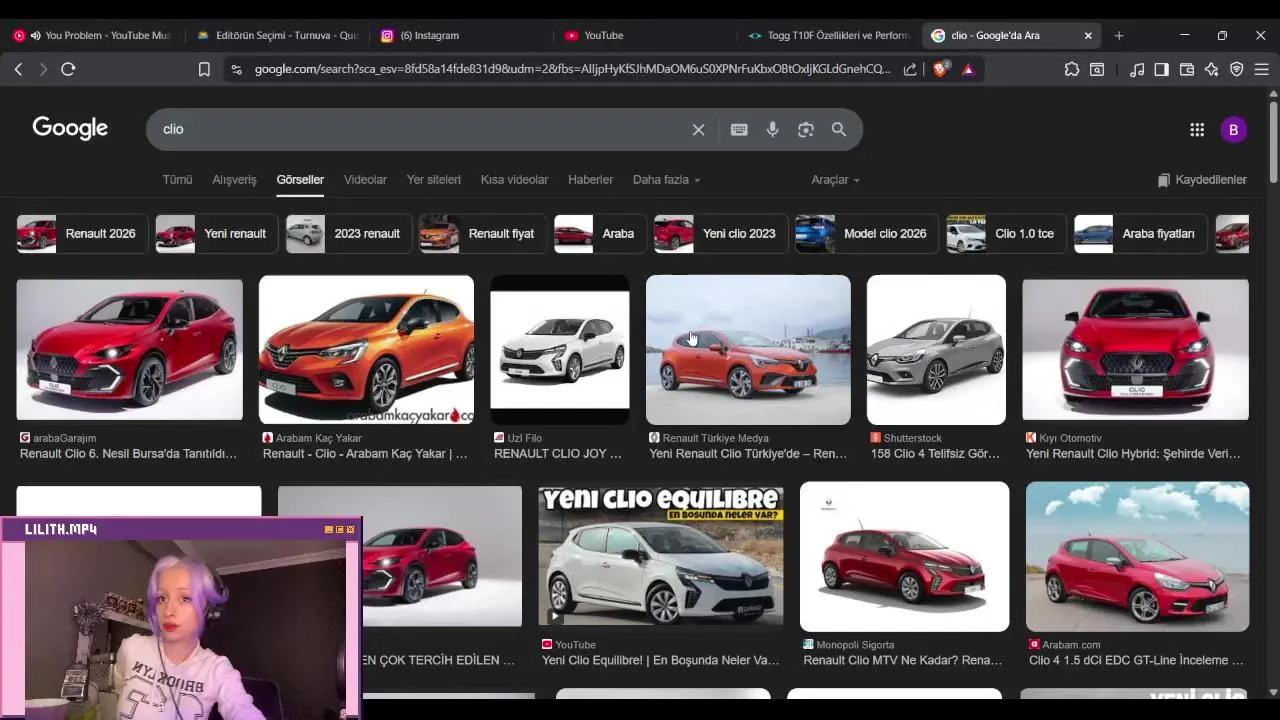Screen dimensions: 1280x720
Task: Click the Araba suggestion chip
Action: 600,234
